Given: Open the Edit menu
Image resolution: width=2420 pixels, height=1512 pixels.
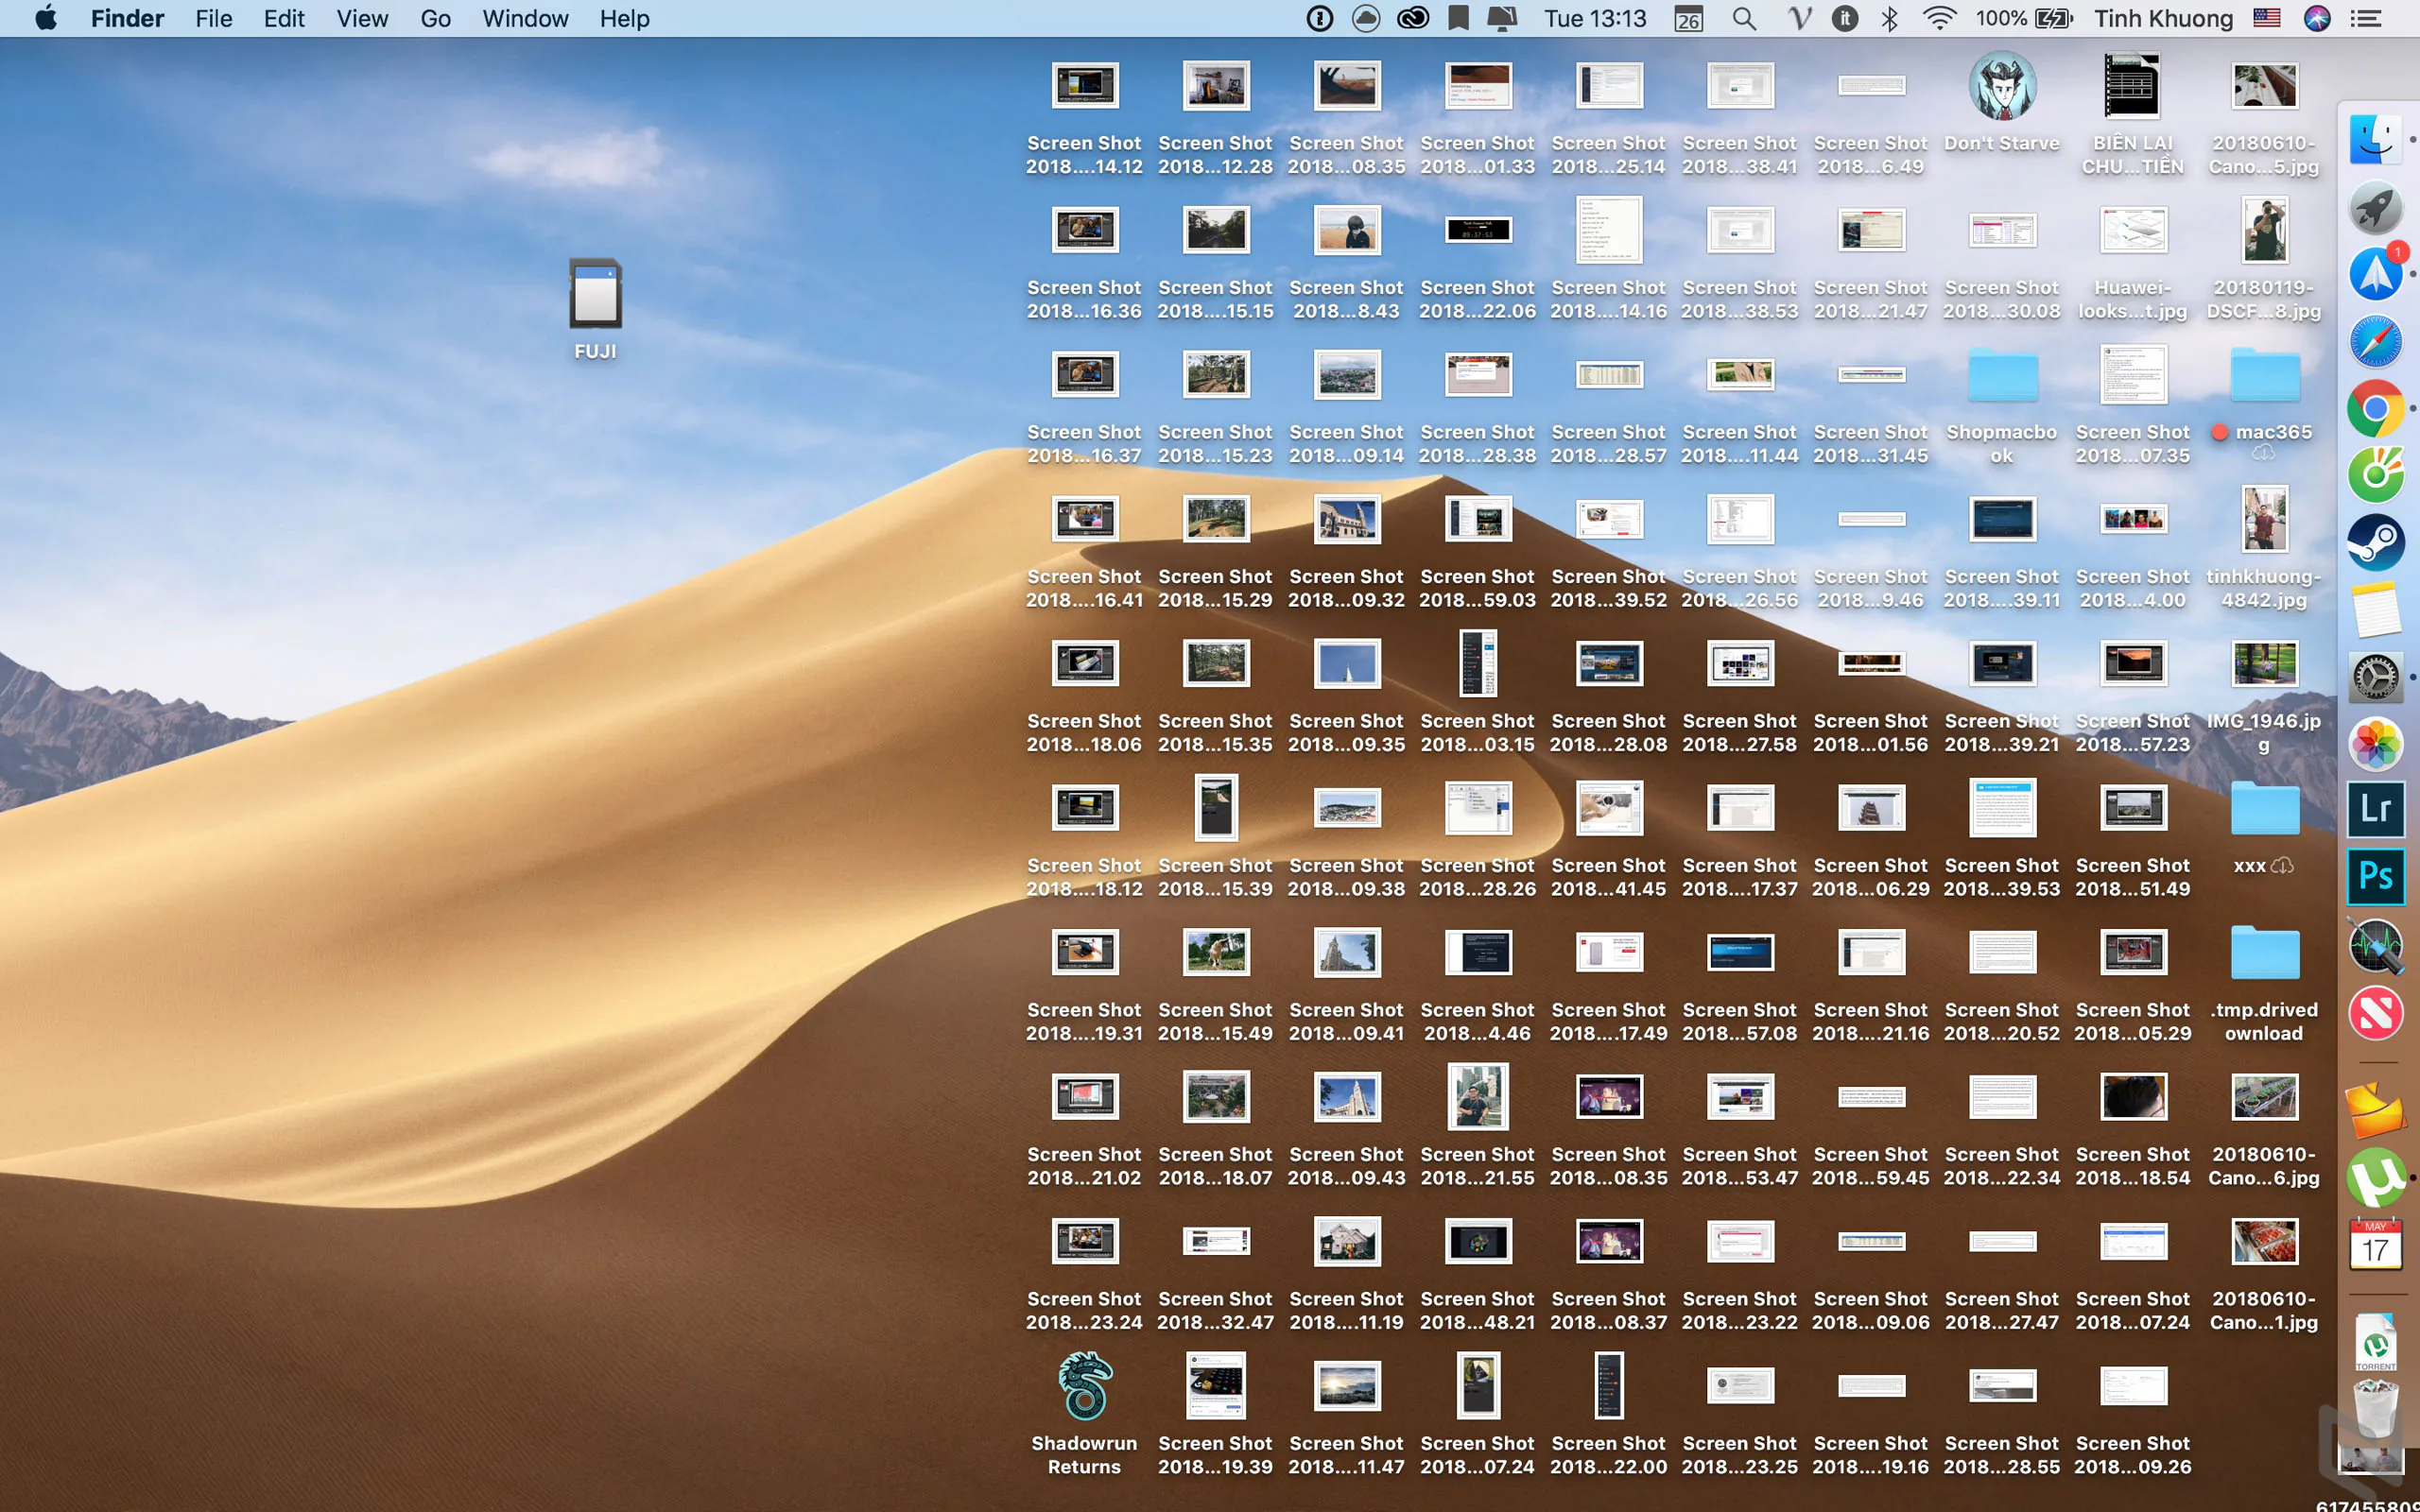Looking at the screenshot, I should 284,18.
